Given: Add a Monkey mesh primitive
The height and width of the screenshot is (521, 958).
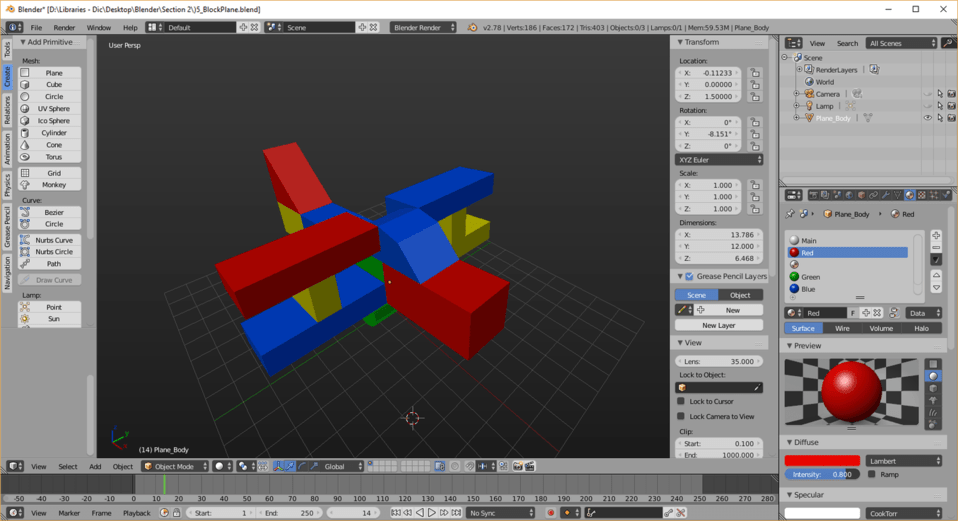Looking at the screenshot, I should (50, 184).
